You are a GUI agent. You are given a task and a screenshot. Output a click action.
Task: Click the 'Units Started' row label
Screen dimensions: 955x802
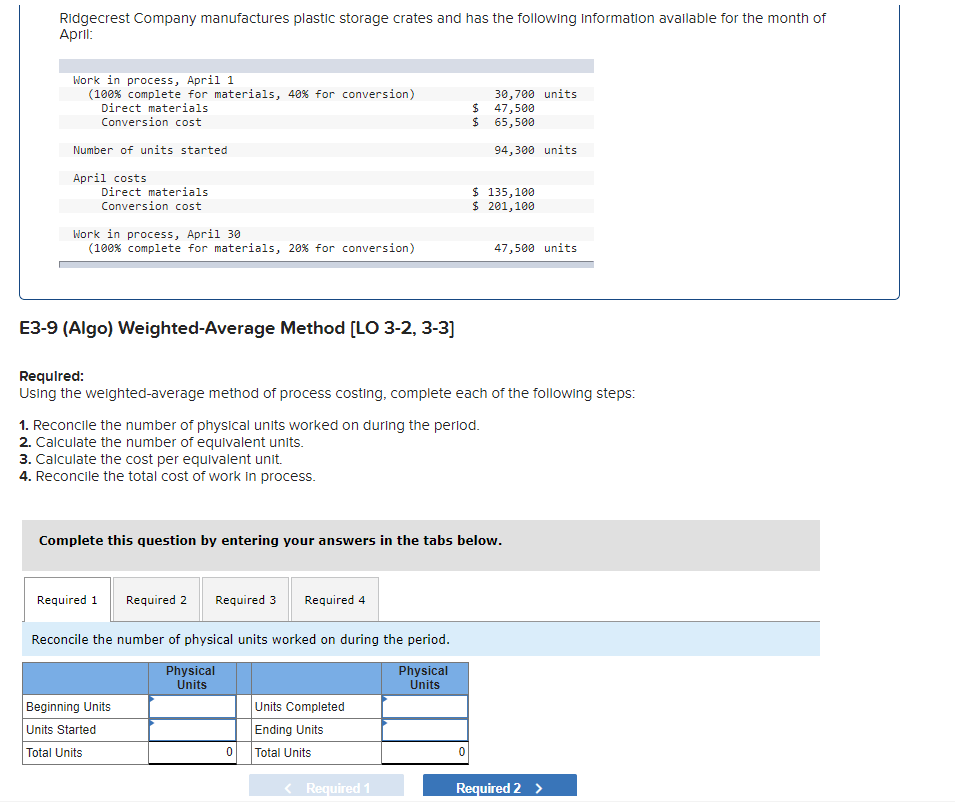click(x=61, y=730)
